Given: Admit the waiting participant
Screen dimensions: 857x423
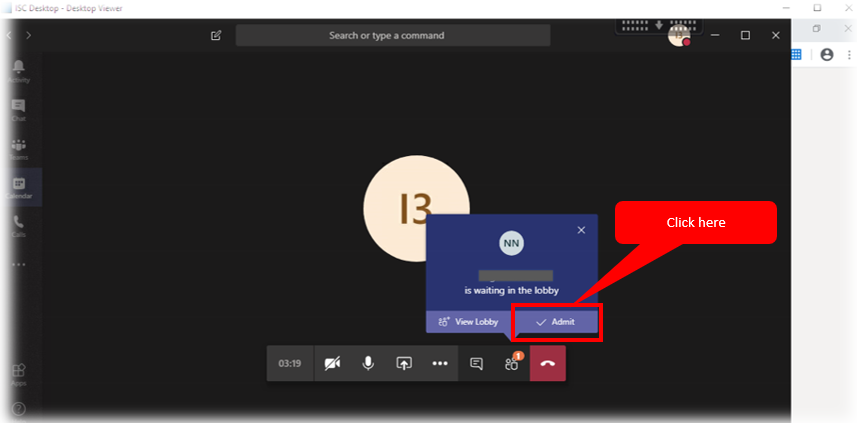Looking at the screenshot, I should point(555,322).
